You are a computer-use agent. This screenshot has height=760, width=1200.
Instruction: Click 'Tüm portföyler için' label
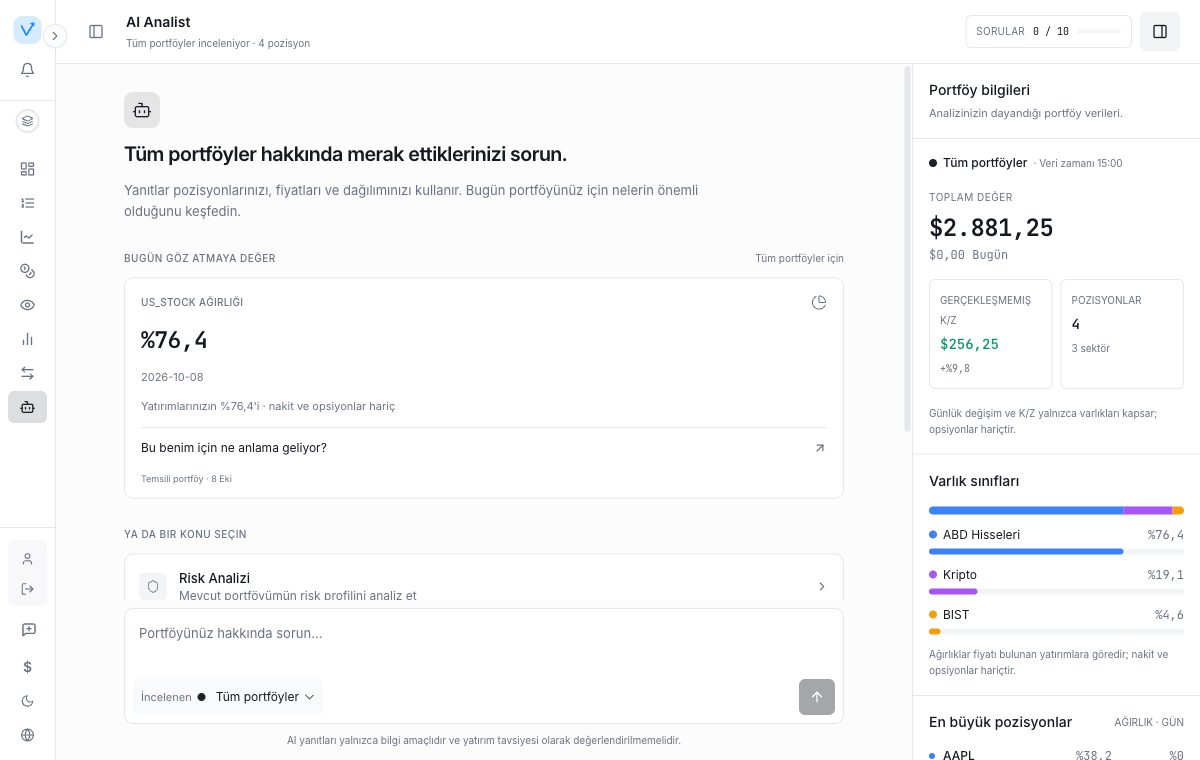(799, 258)
